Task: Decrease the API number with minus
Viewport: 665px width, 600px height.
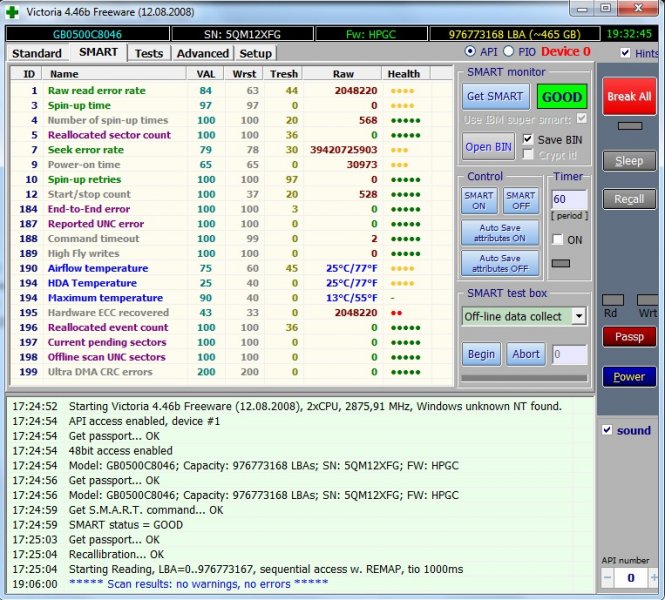Action: [607, 578]
